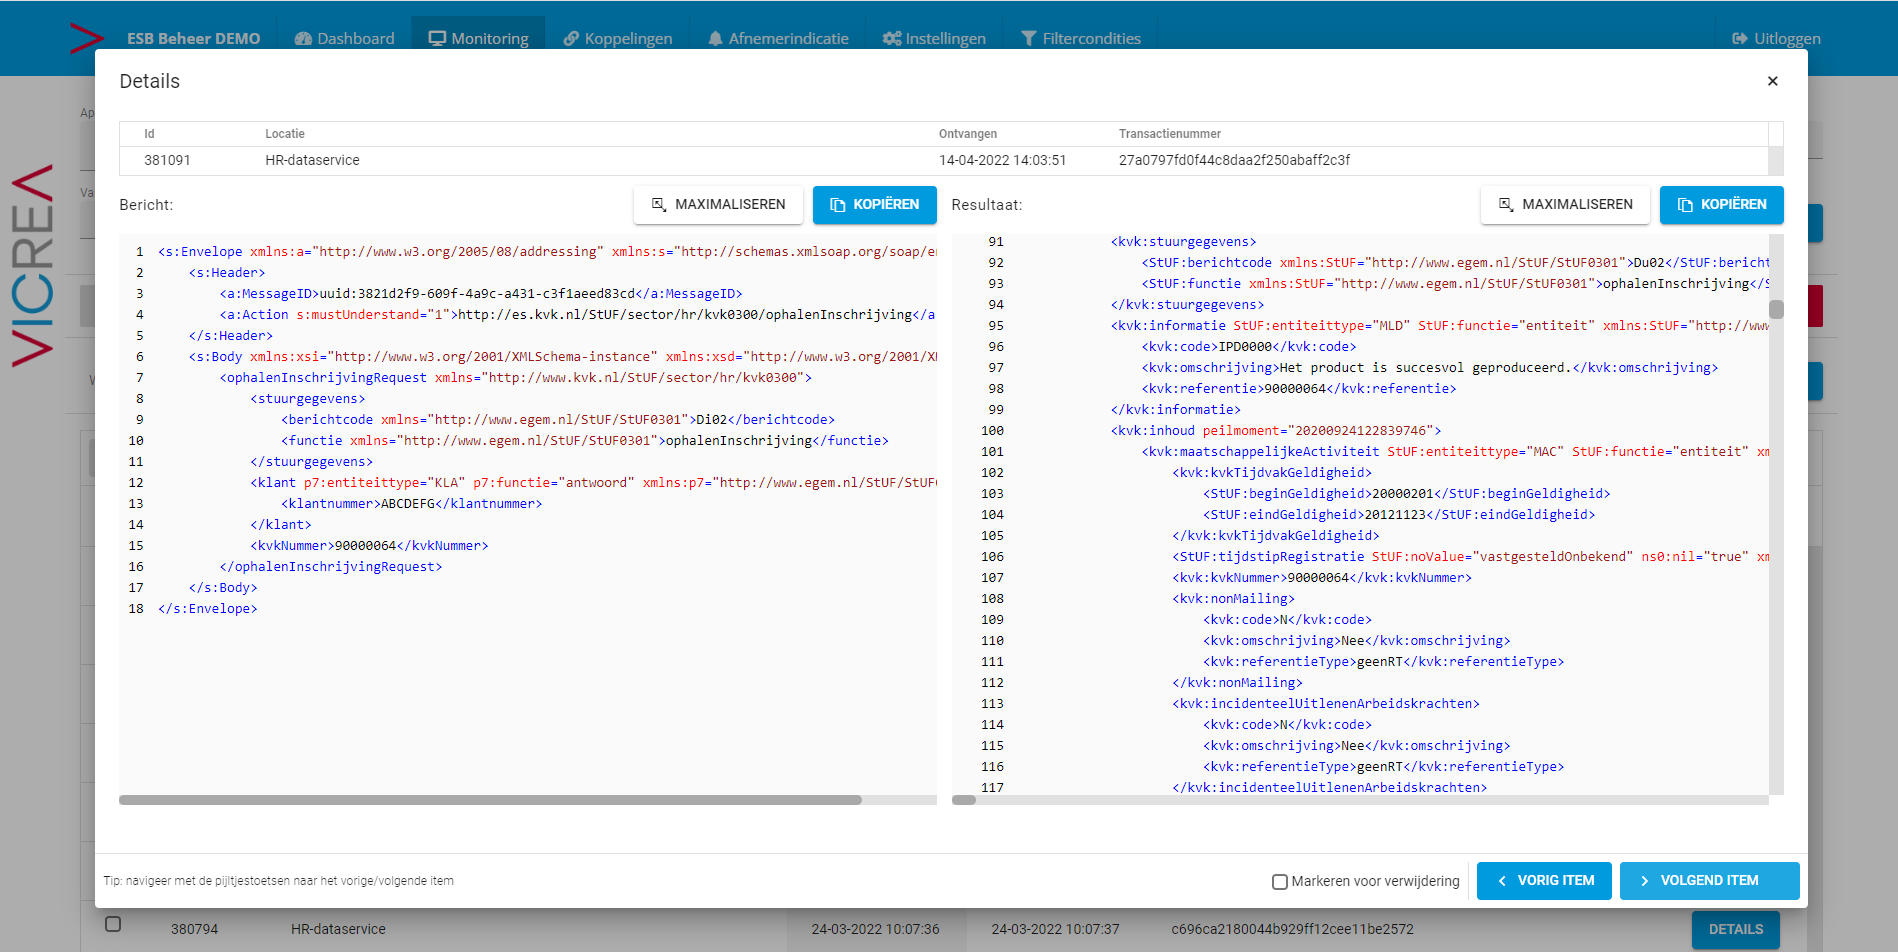The height and width of the screenshot is (952, 1898).
Task: Click Bericht line 15 kvkNummer 90000064
Action: point(369,546)
